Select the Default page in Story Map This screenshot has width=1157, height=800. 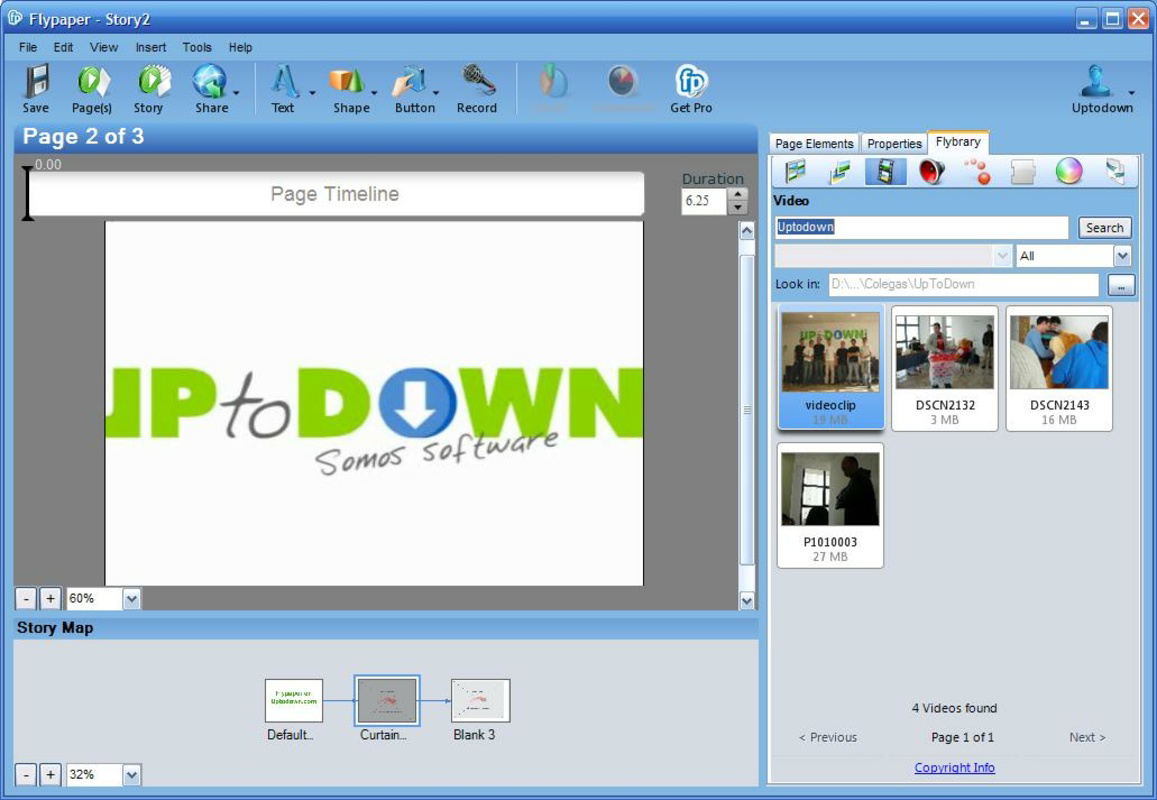(294, 700)
